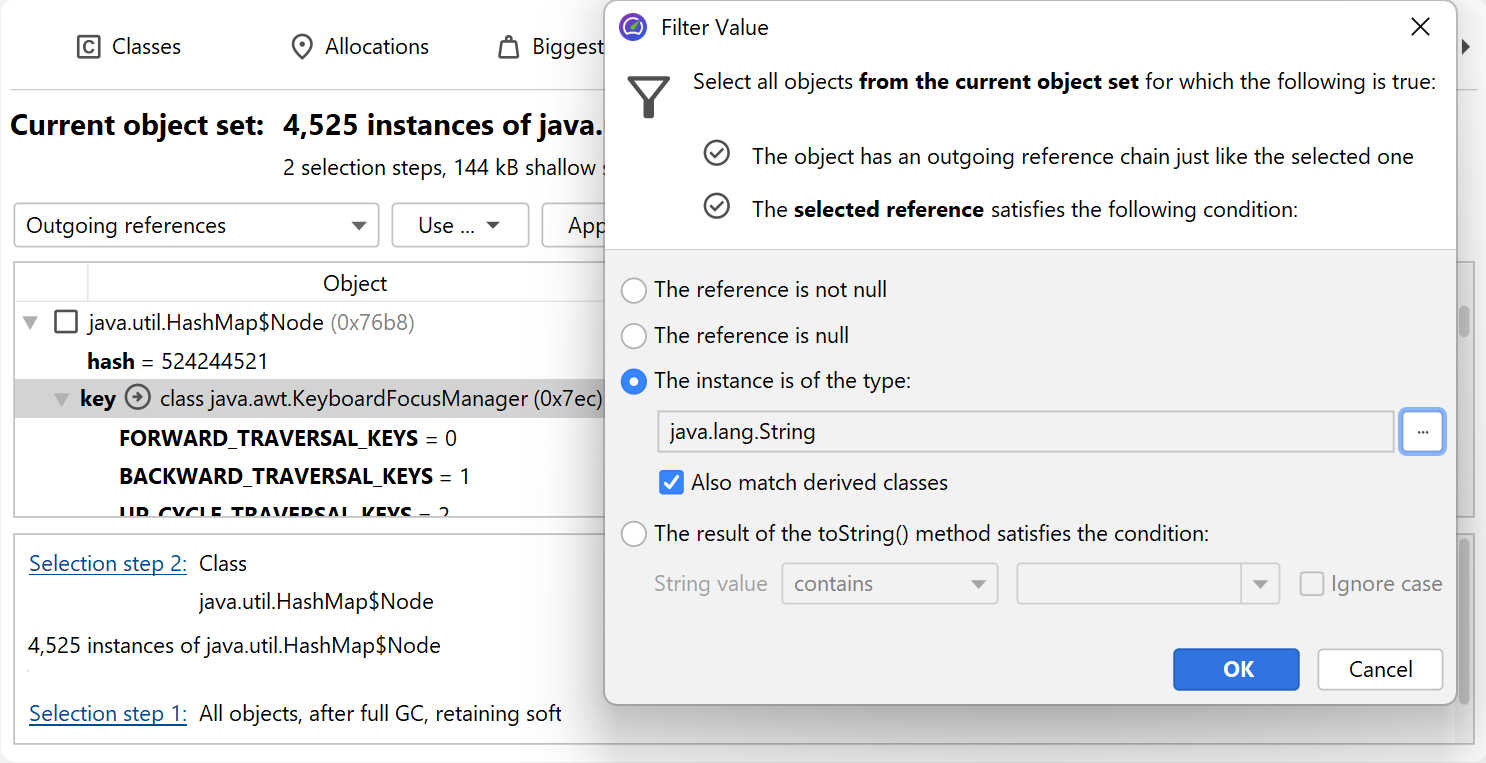Uncheck 'Also match derived classes'
The image size is (1486, 763).
(x=671, y=483)
